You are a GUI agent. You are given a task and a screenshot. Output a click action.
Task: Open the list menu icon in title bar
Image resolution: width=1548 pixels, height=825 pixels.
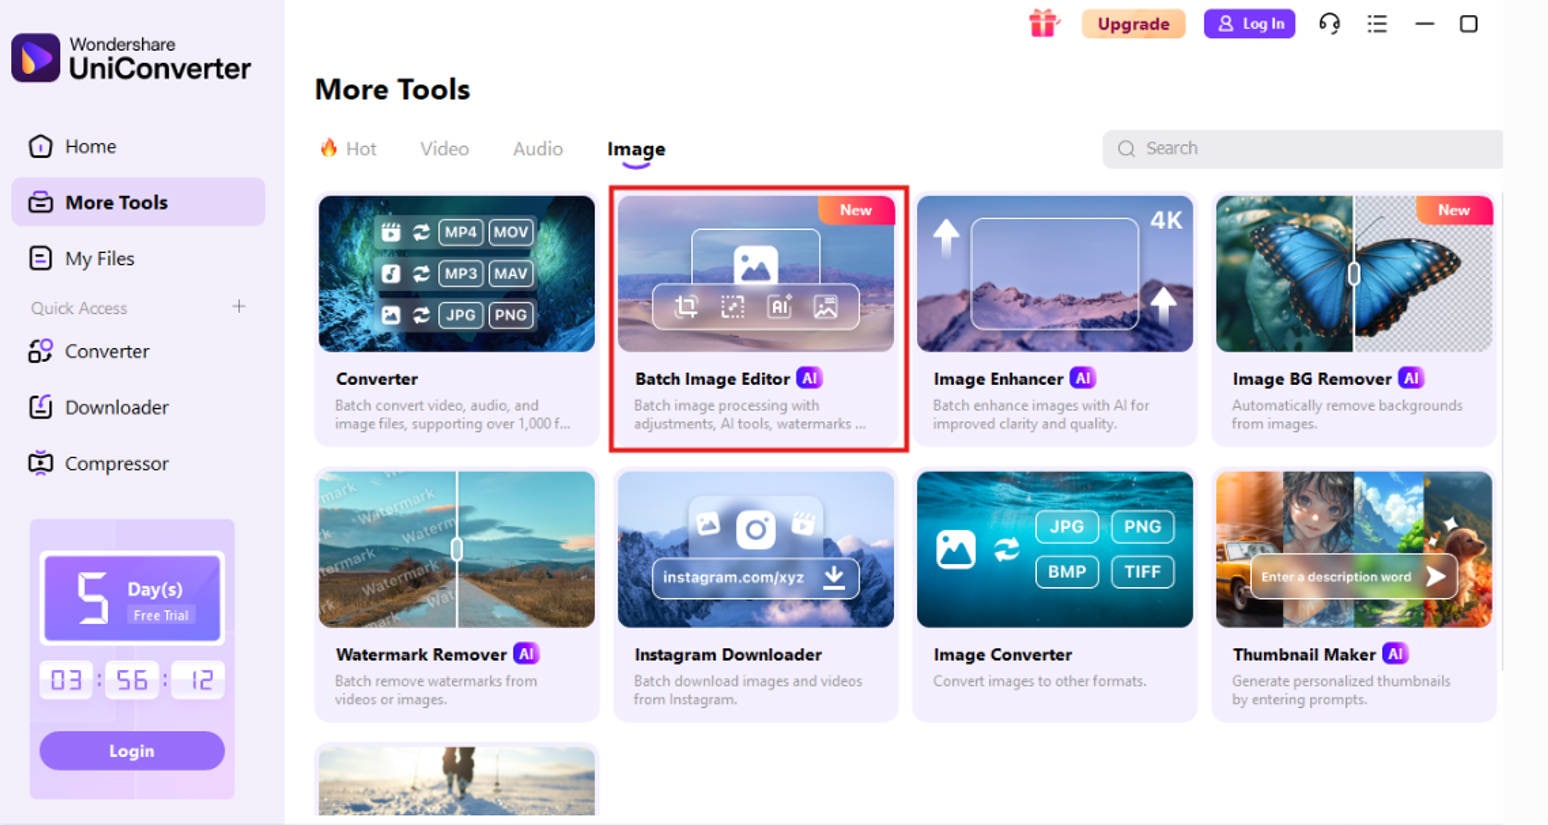pyautogui.click(x=1377, y=23)
